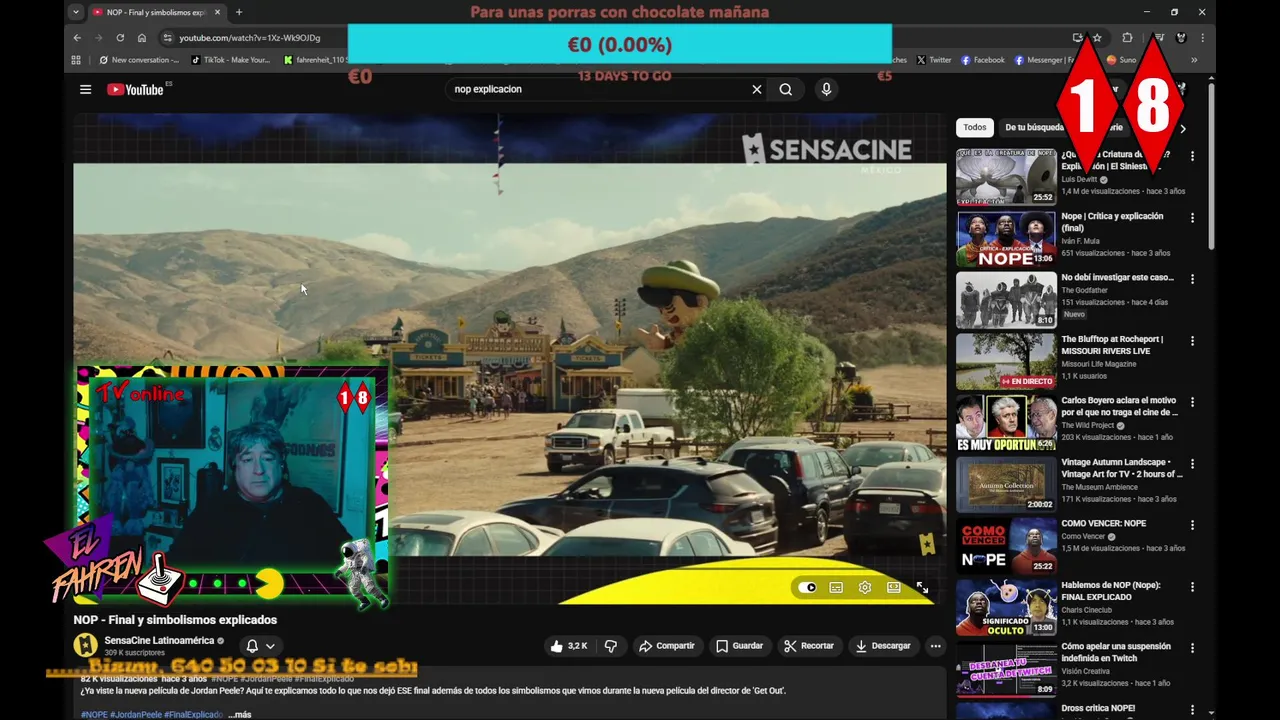Viewport: 1280px width, 720px height.
Task: Click the Compartir share button
Action: click(x=667, y=646)
